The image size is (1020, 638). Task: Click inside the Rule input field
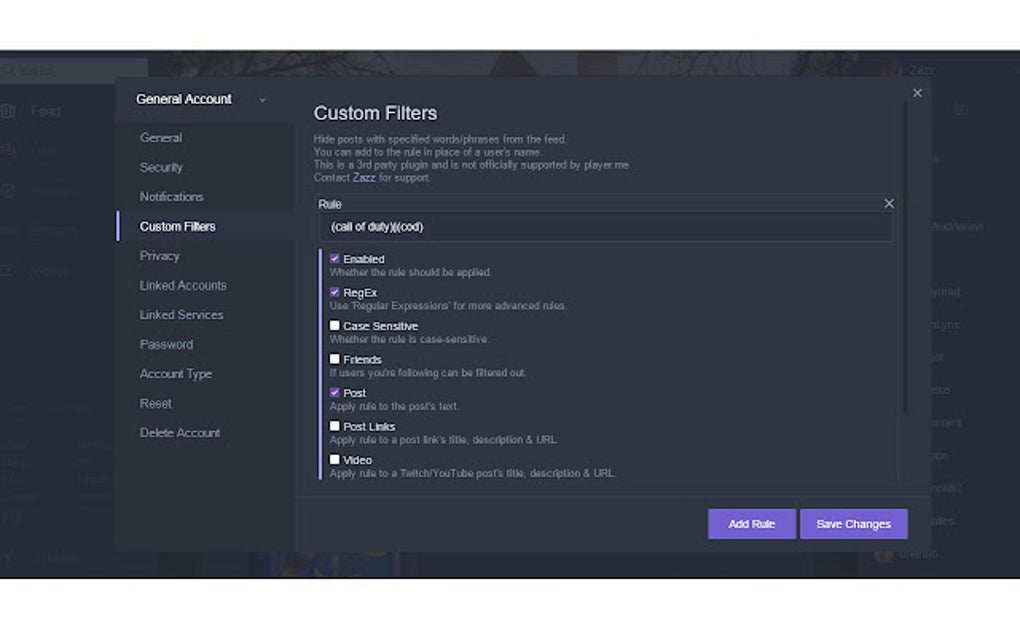(600, 226)
